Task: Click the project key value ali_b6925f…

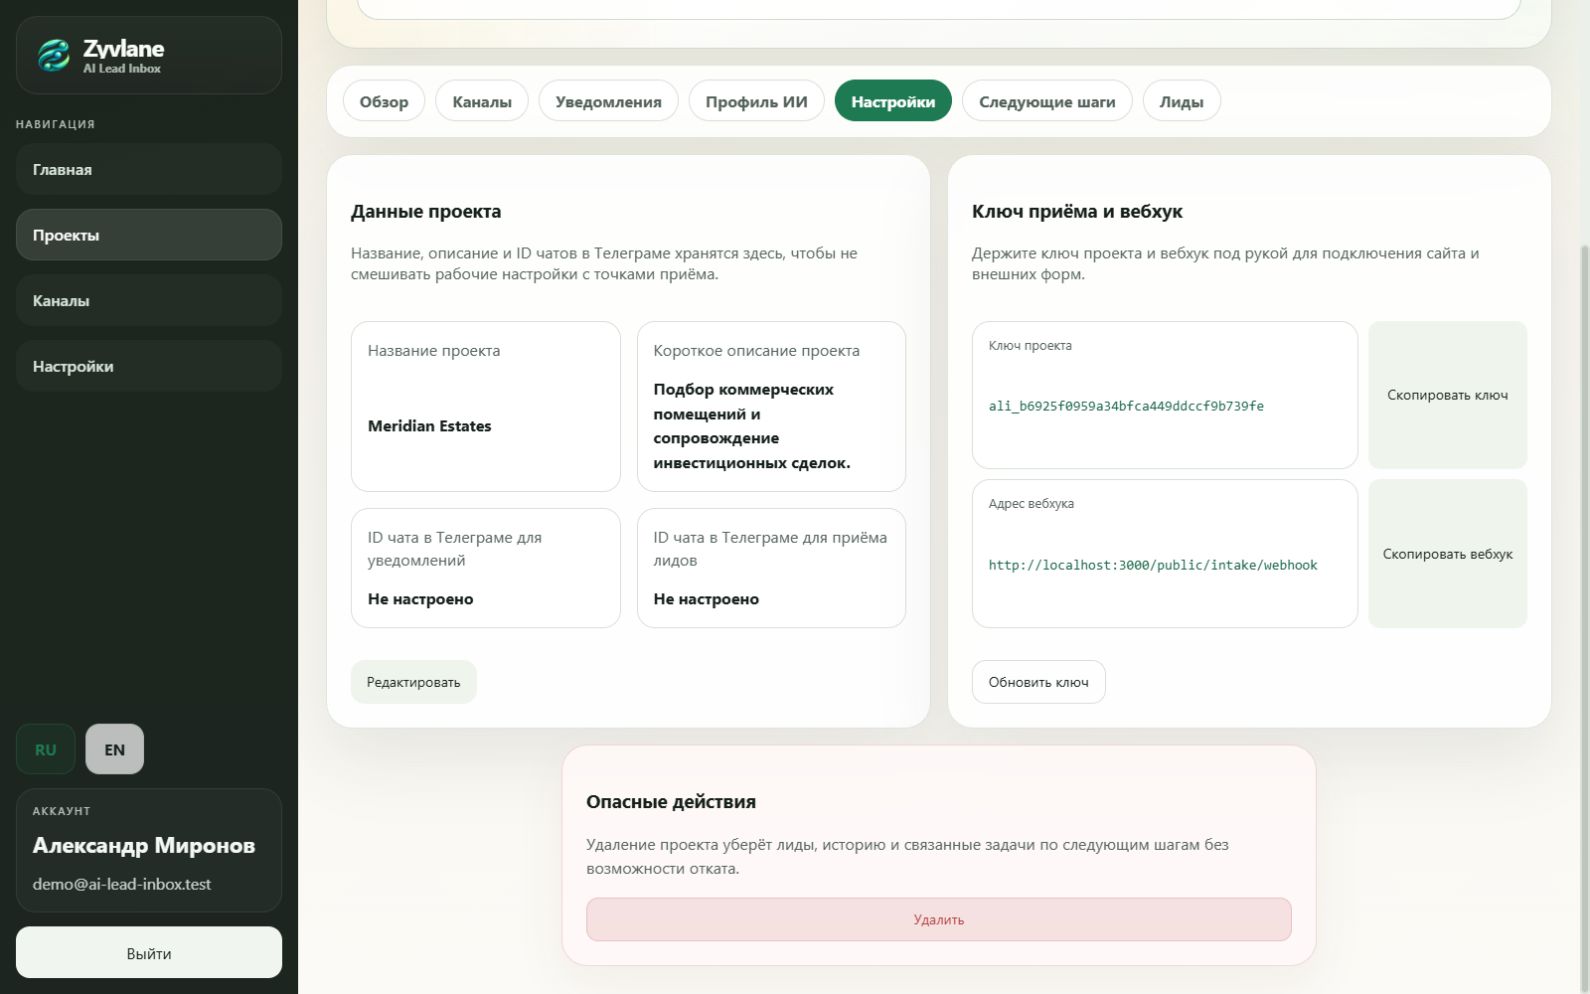Action: (x=1126, y=406)
